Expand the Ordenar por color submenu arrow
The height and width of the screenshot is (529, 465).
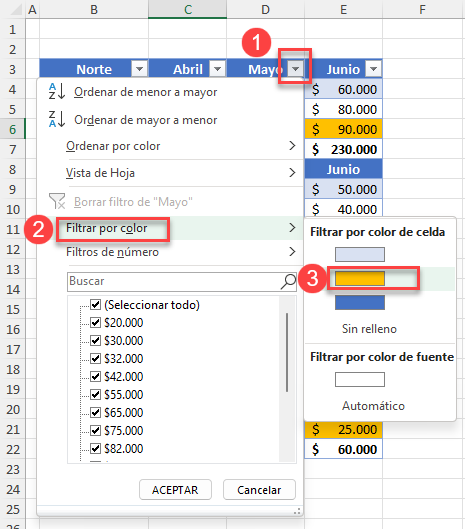[292, 146]
